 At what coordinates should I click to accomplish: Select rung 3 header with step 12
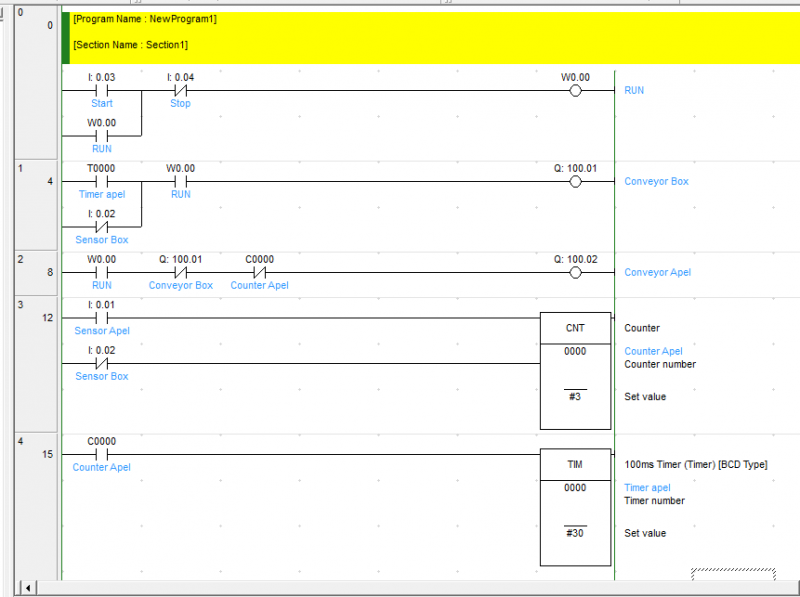[x=36, y=365]
